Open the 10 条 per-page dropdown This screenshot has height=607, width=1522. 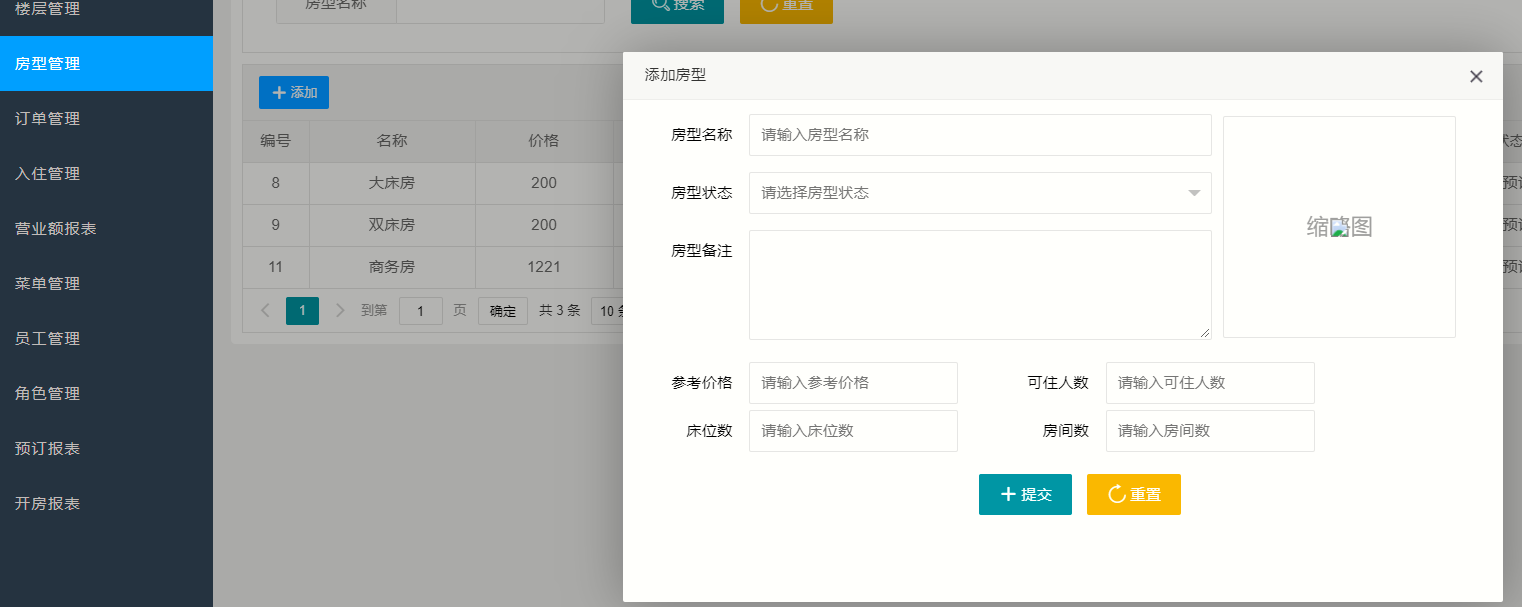(x=608, y=311)
